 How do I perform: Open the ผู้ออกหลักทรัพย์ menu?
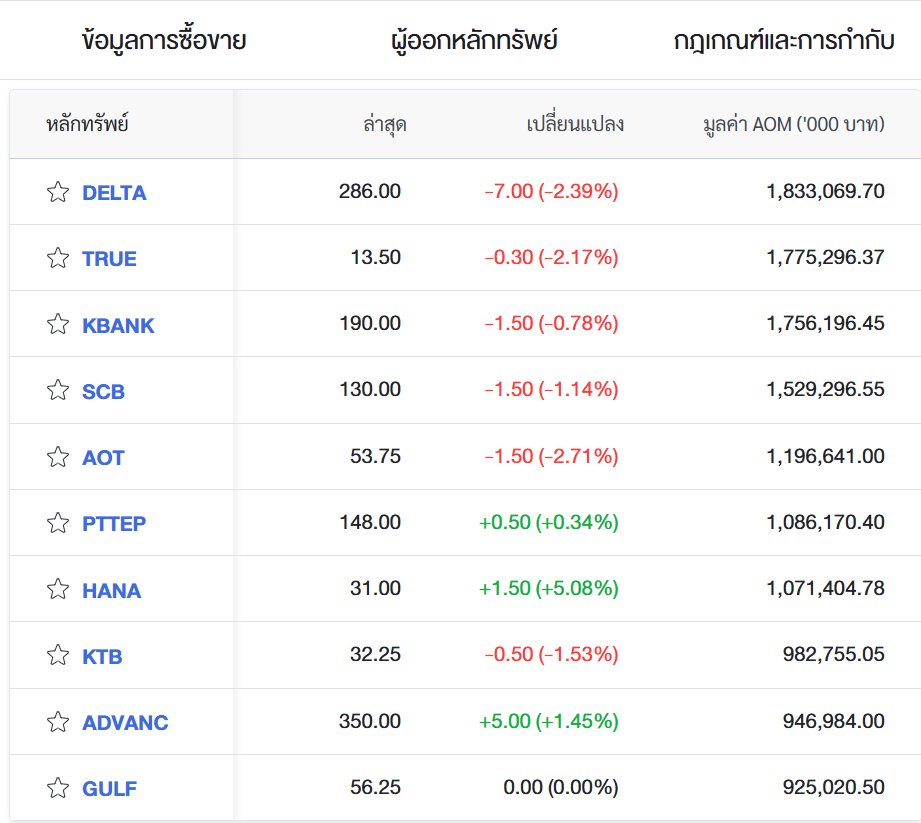coord(474,41)
